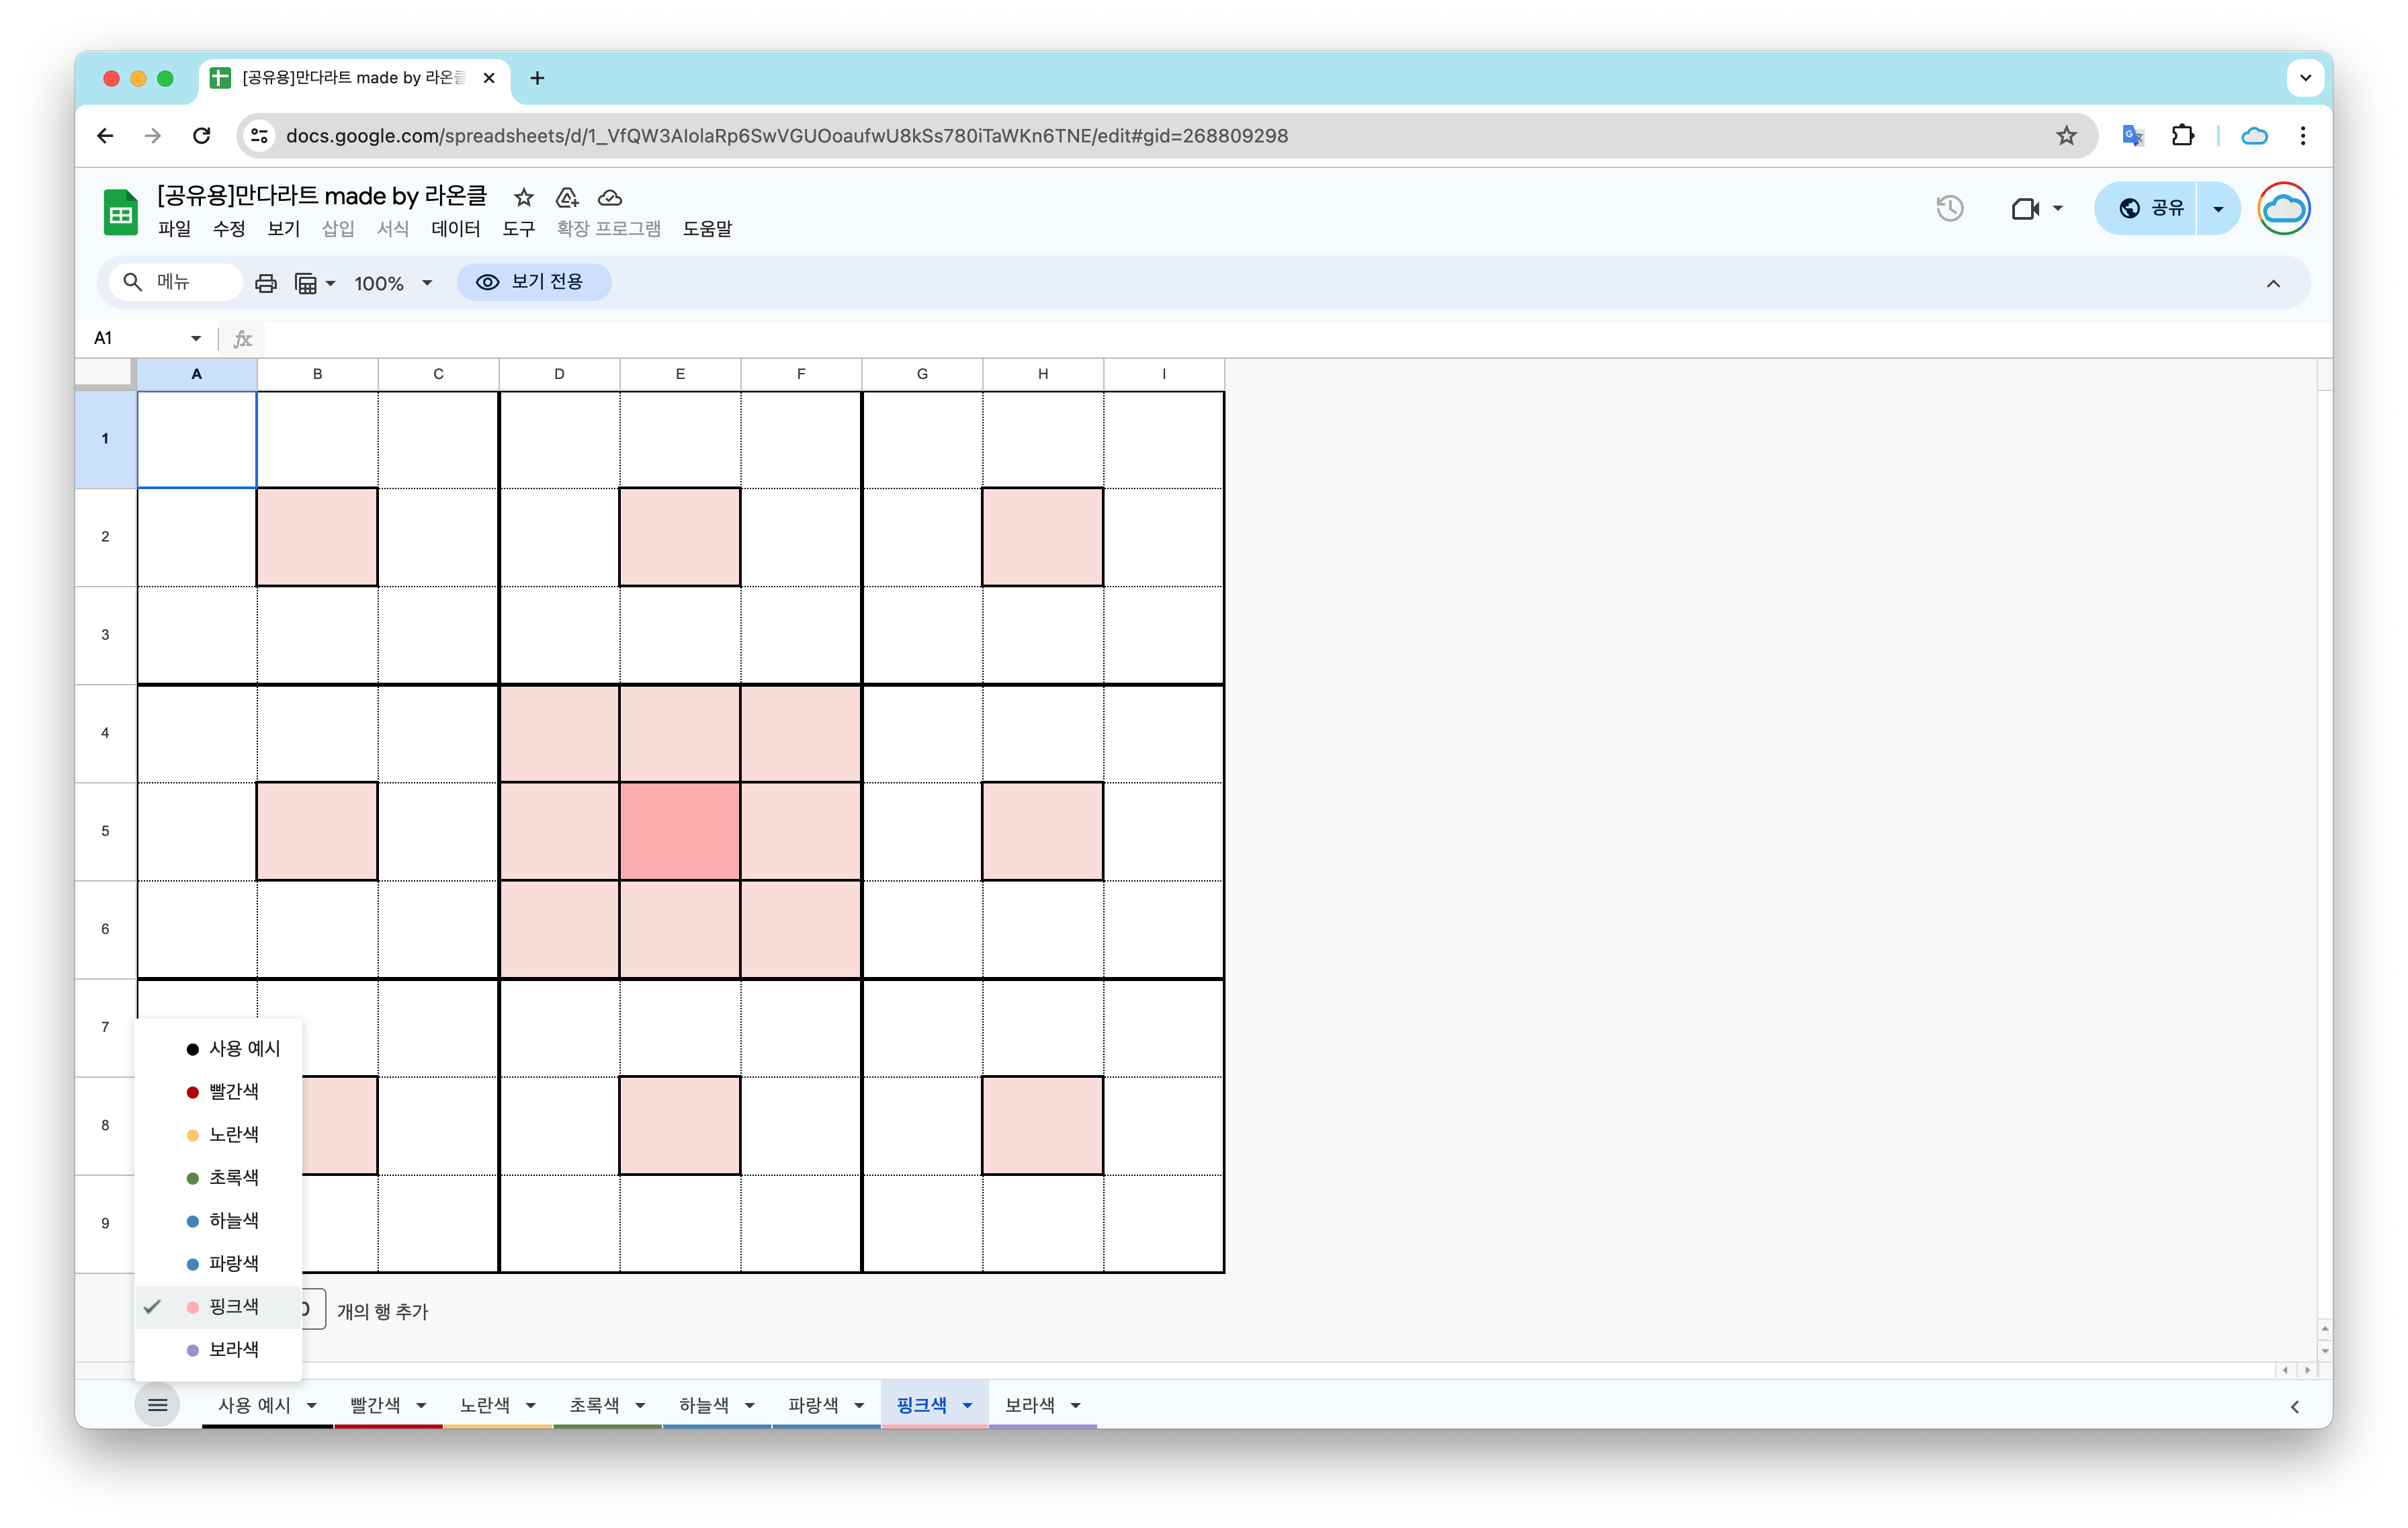2408x1528 pixels.
Task: Open the all sheets list hamburger button
Action: tap(157, 1405)
